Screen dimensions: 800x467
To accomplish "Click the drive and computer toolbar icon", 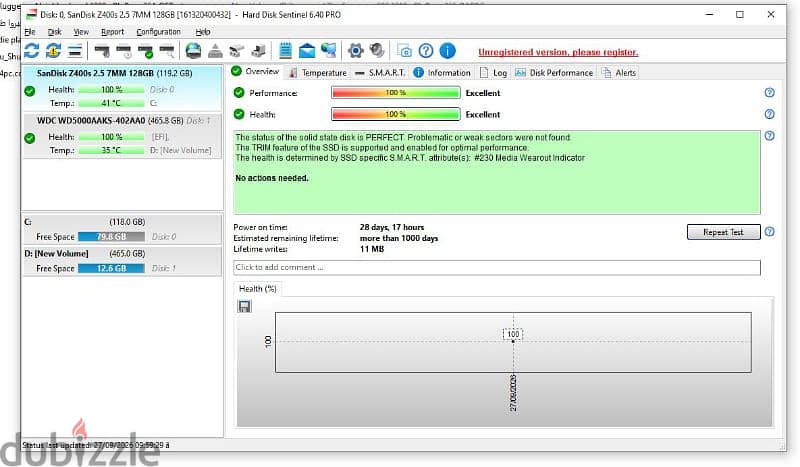I will point(259,51).
